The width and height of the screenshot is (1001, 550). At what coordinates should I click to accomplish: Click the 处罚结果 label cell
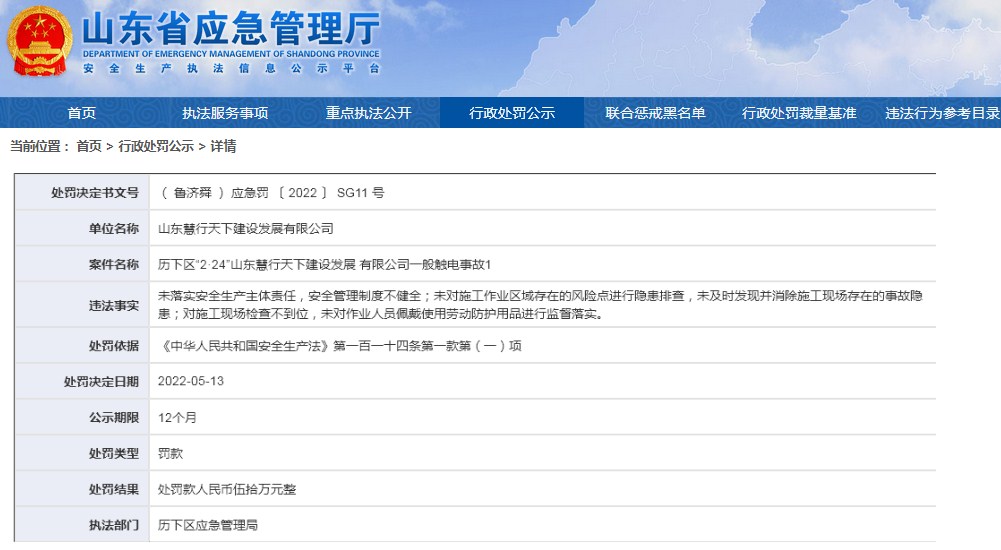(82, 489)
